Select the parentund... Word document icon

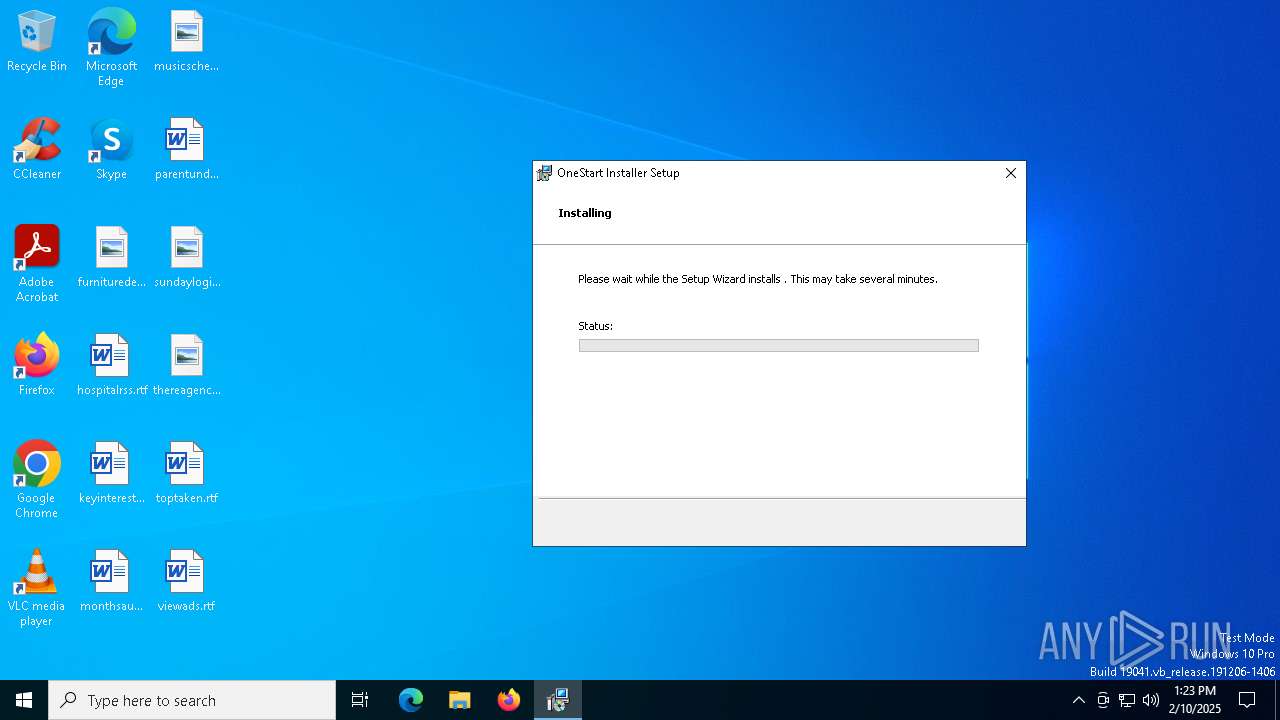tap(186, 150)
